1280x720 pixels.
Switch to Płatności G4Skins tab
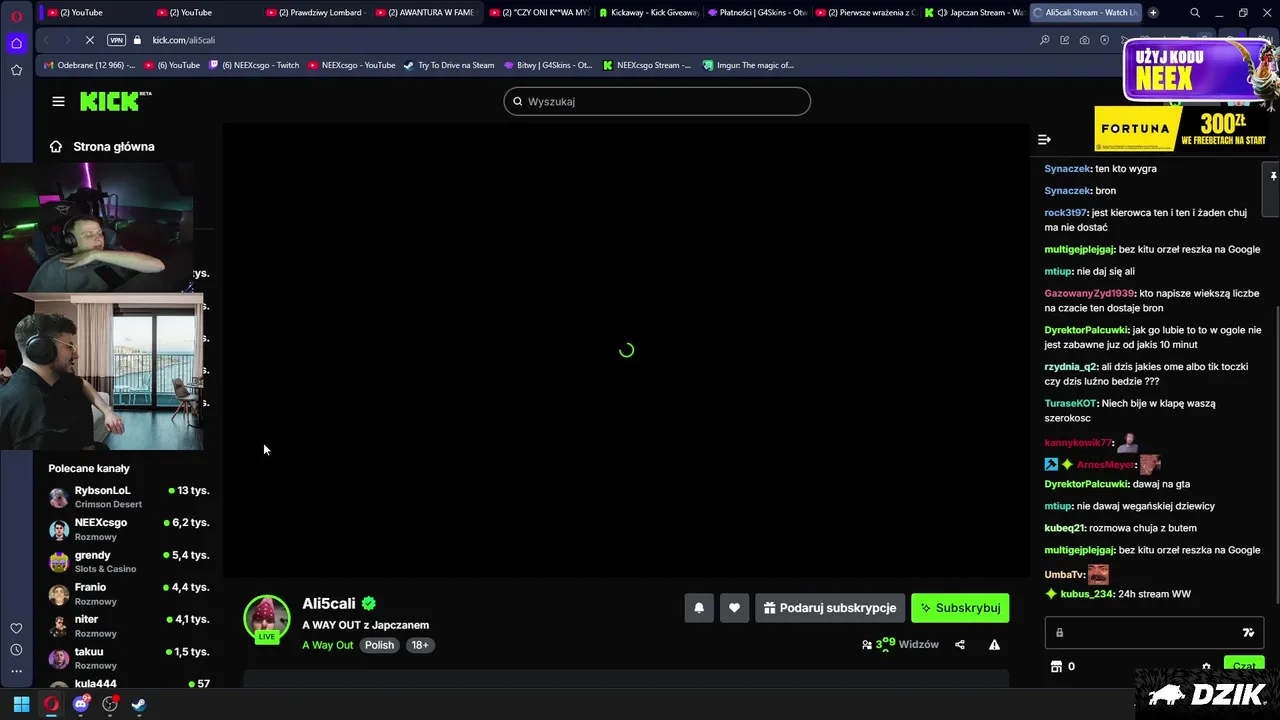pos(757,13)
